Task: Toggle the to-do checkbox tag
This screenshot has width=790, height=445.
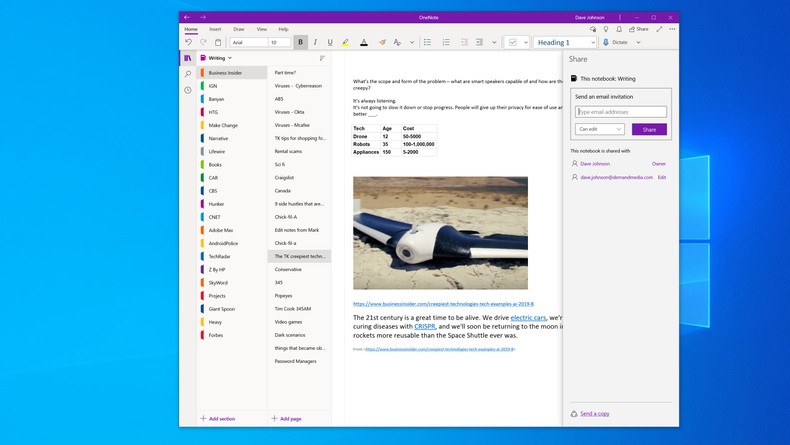Action: [x=513, y=42]
